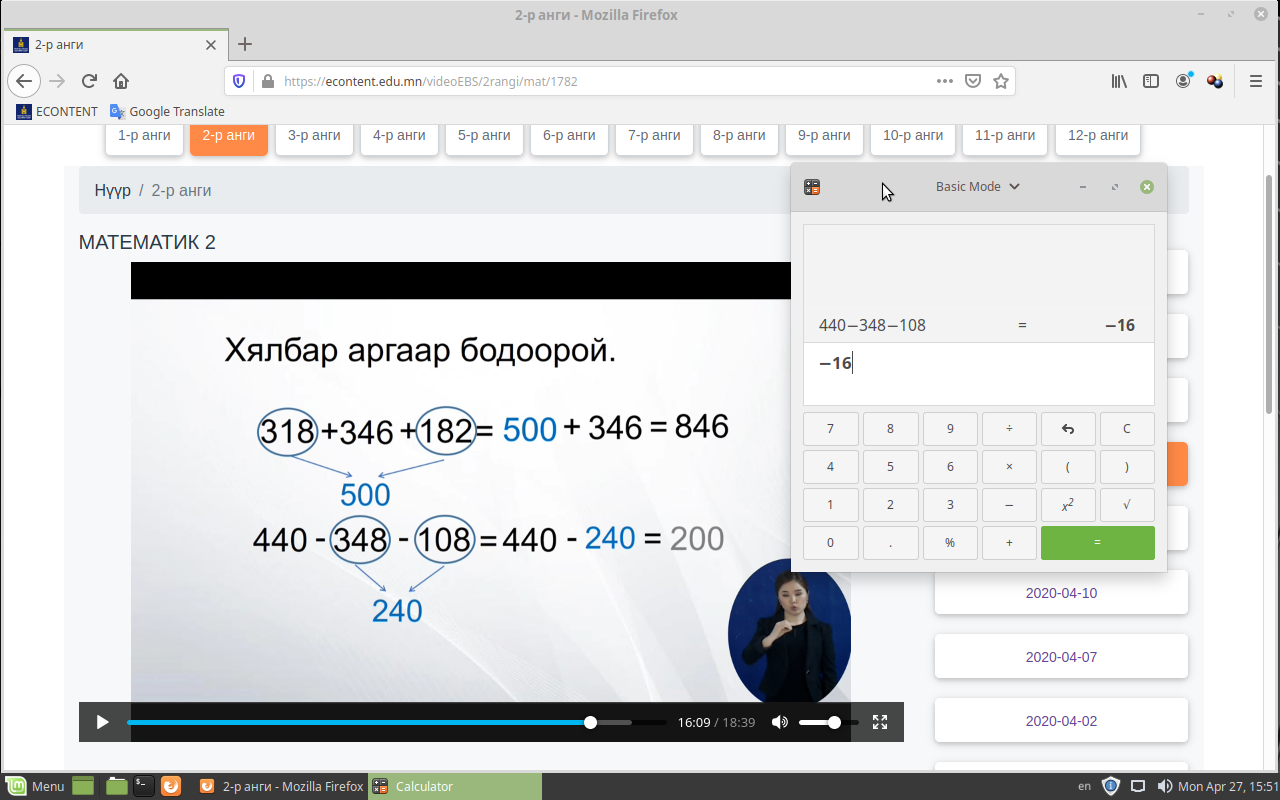The height and width of the screenshot is (800, 1280).
Task: Expand the Basic Mode dropdown
Action: coord(977,187)
